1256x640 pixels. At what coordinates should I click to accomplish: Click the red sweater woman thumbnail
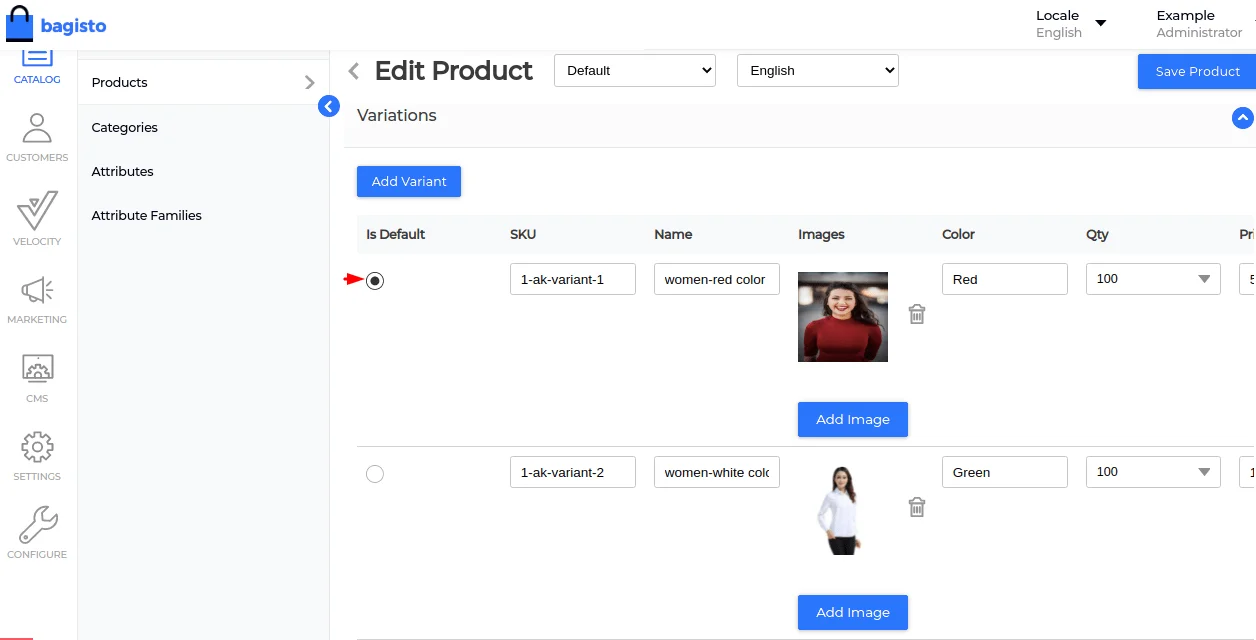click(x=843, y=317)
